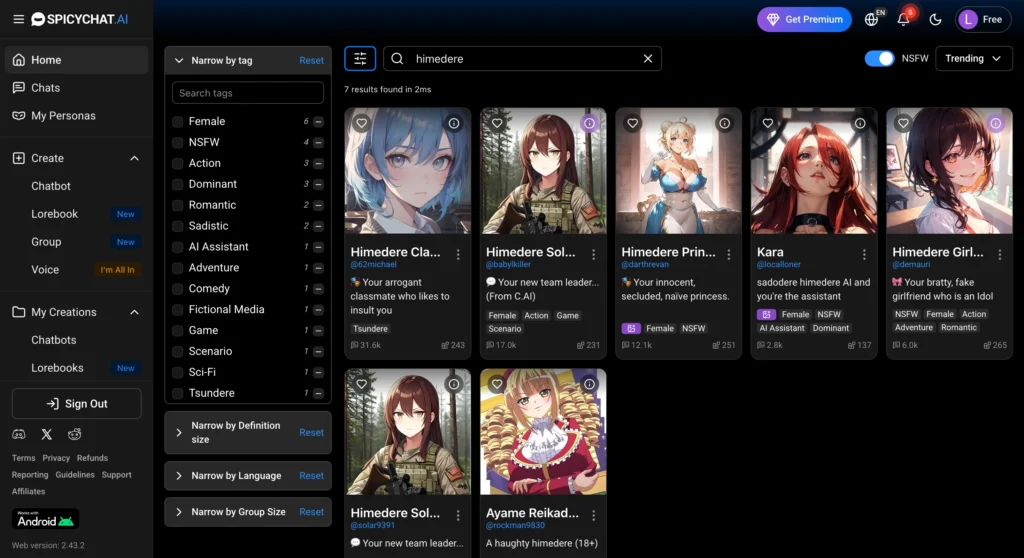Open My Personas in sidebar
Viewport: 1024px width, 558px height.
click(x=76, y=116)
